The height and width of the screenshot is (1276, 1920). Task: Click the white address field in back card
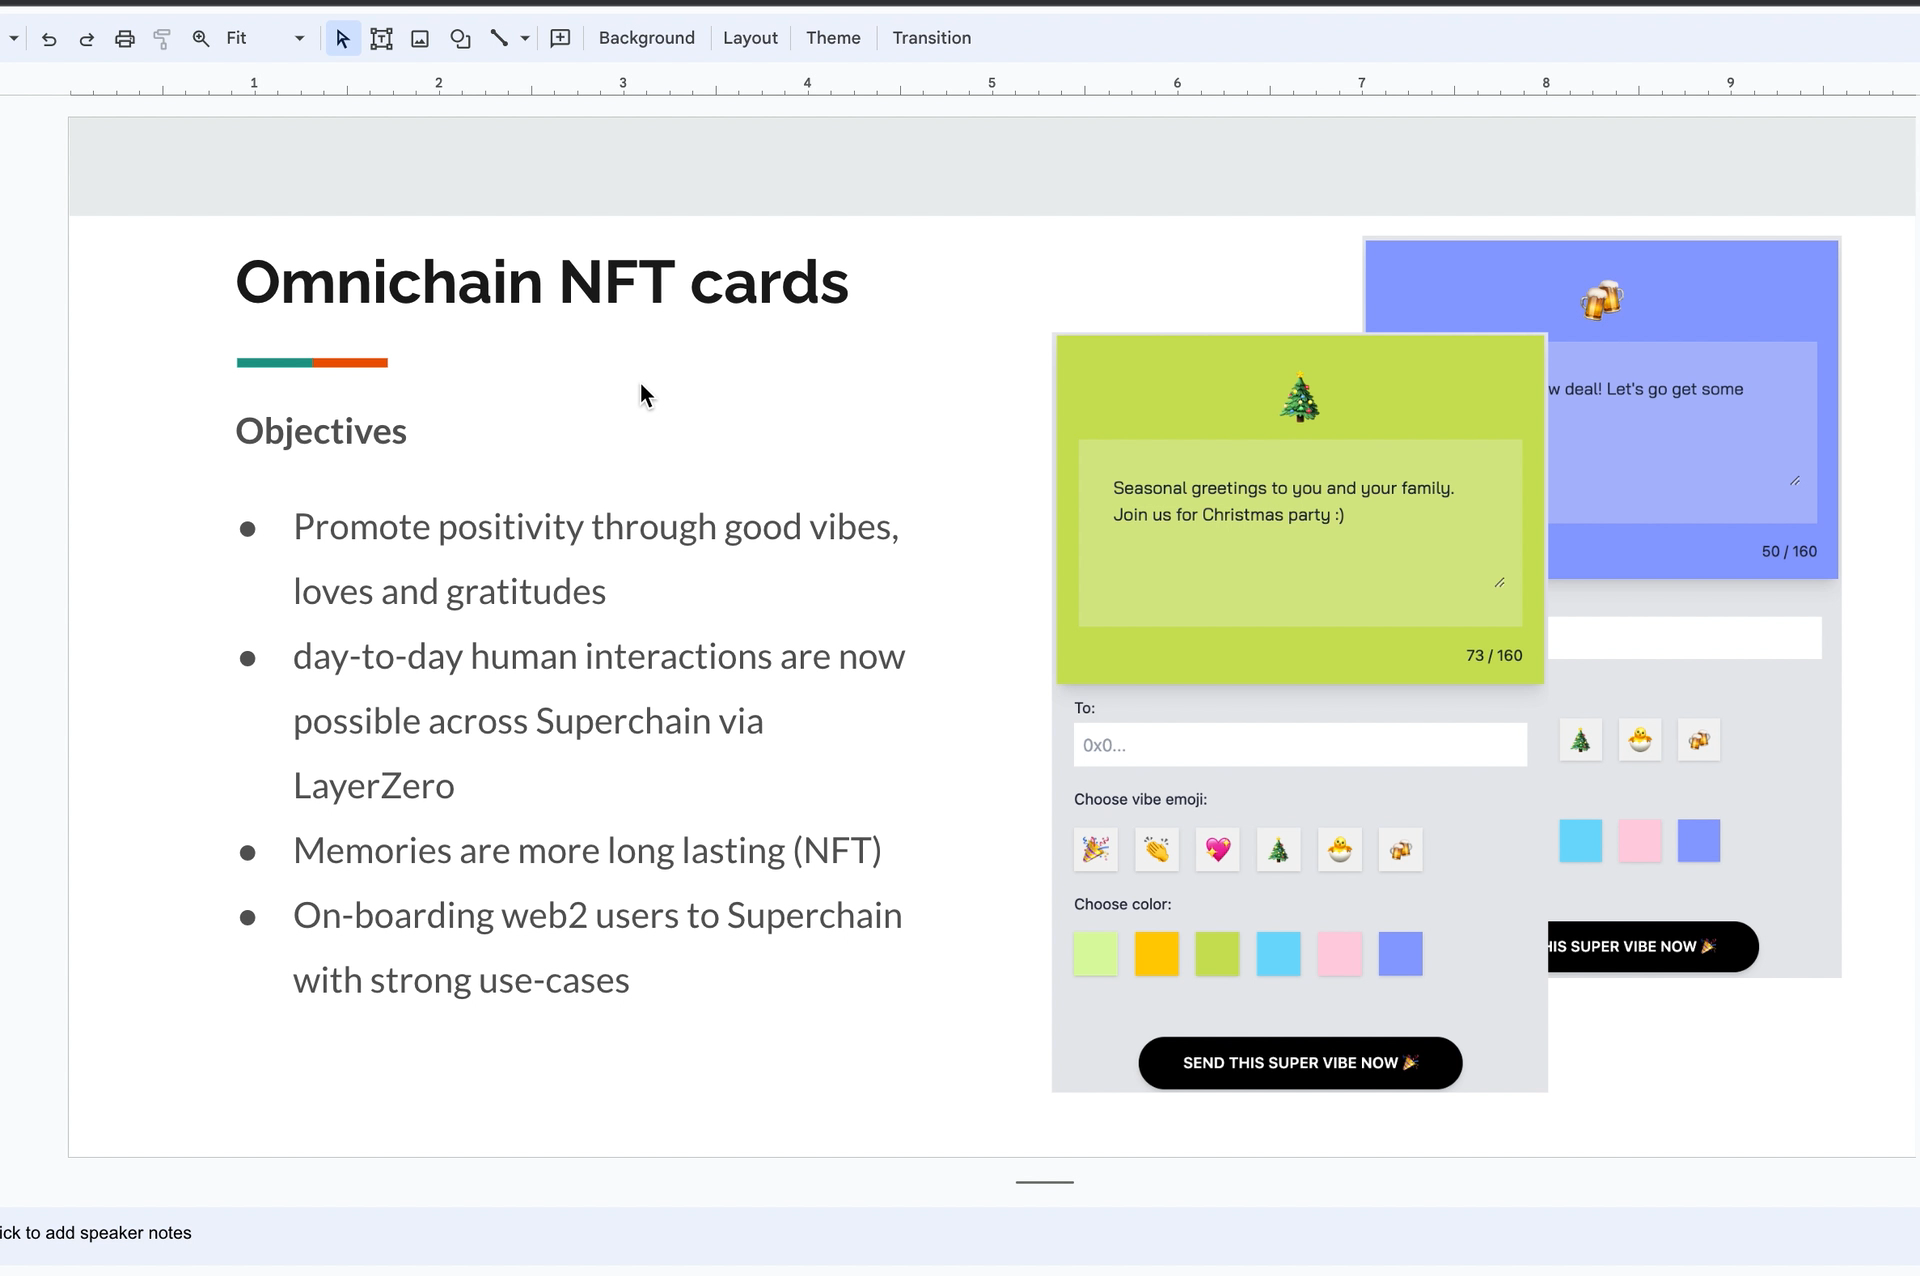click(x=1685, y=638)
